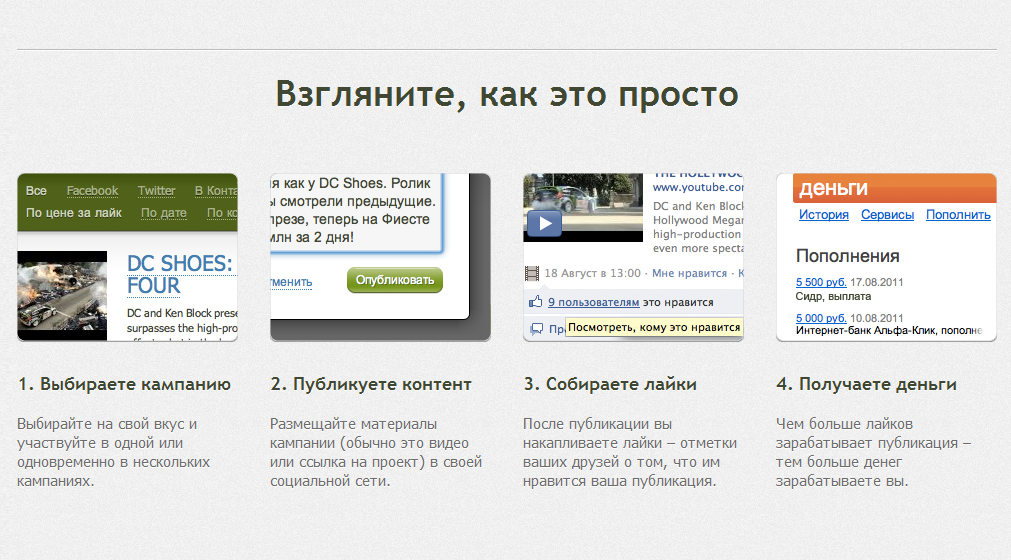Click the paragraph starting Размещайте материалы
The height and width of the screenshot is (560, 1011).
pyautogui.click(x=376, y=452)
